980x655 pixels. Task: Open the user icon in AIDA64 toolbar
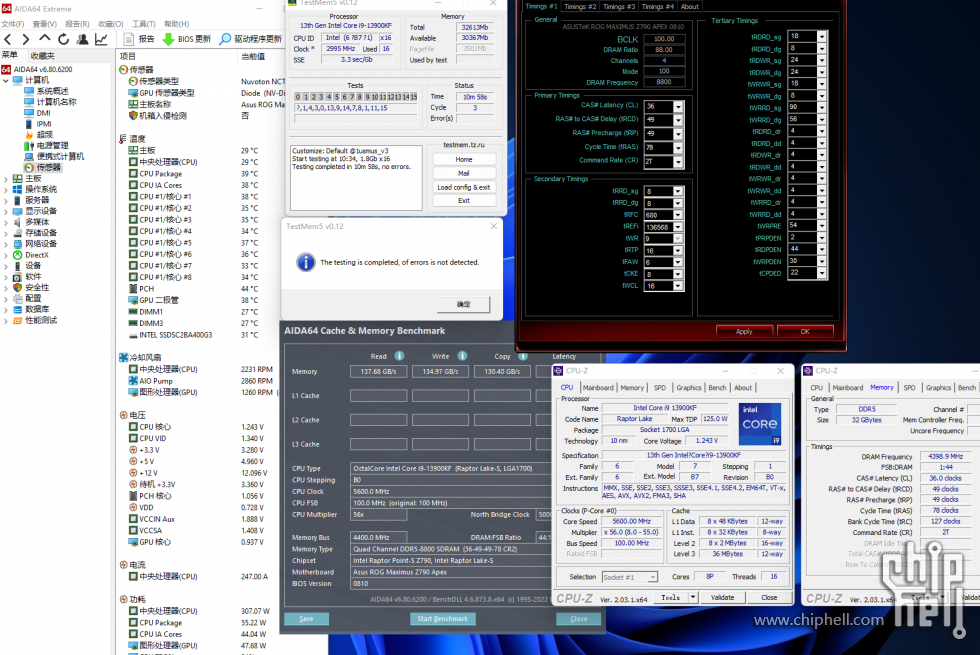82,39
